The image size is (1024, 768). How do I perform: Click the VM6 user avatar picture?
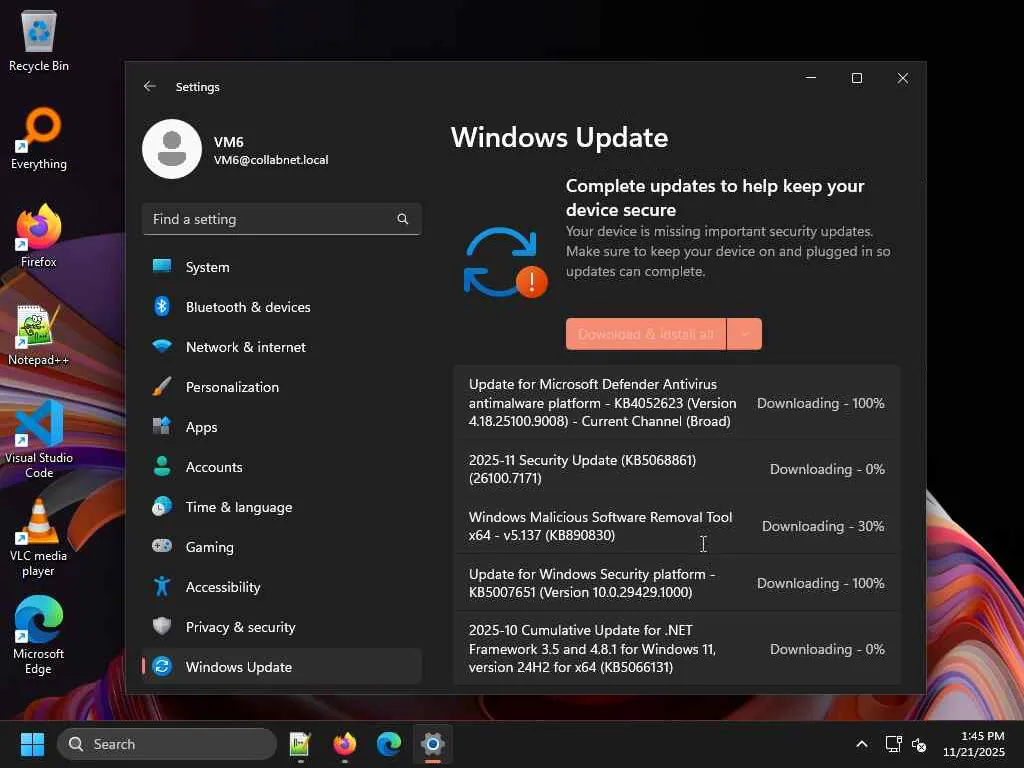point(172,149)
